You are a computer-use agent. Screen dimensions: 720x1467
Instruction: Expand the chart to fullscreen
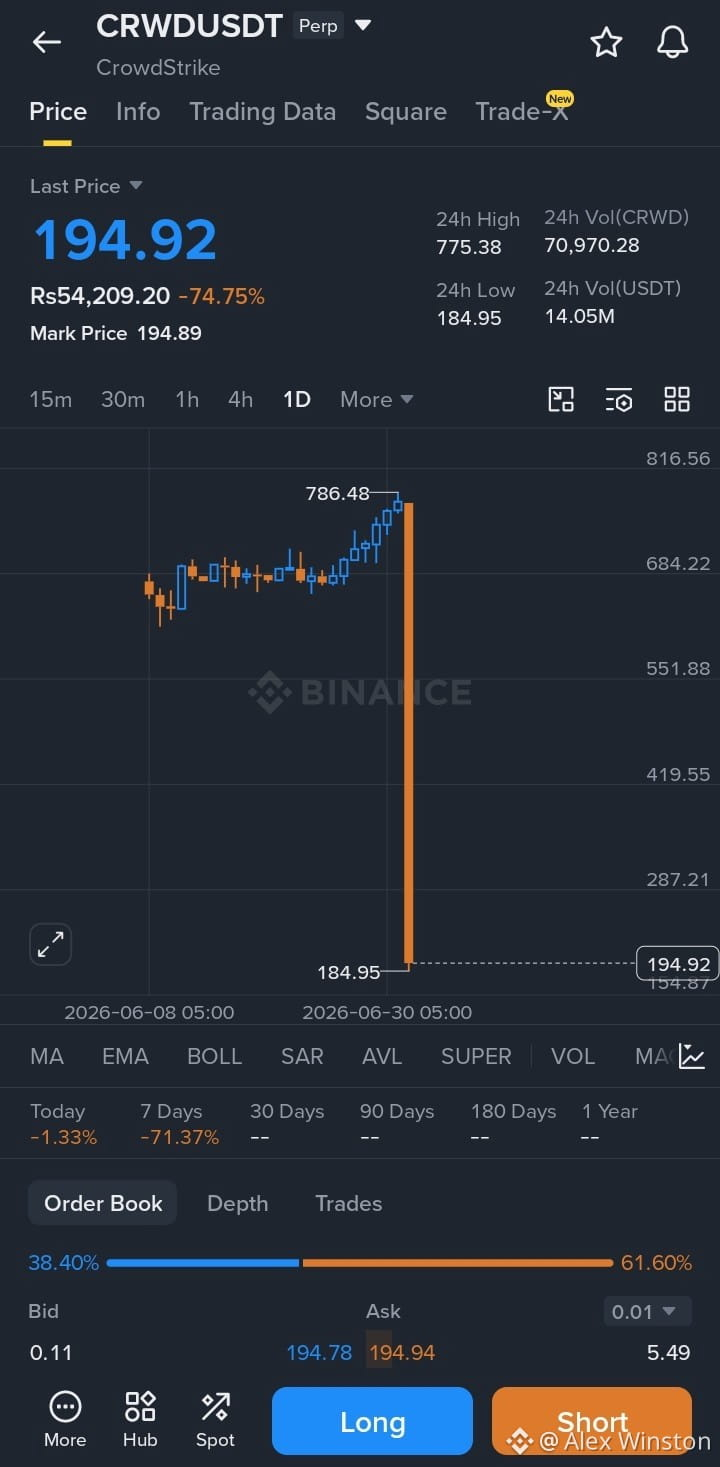point(51,944)
